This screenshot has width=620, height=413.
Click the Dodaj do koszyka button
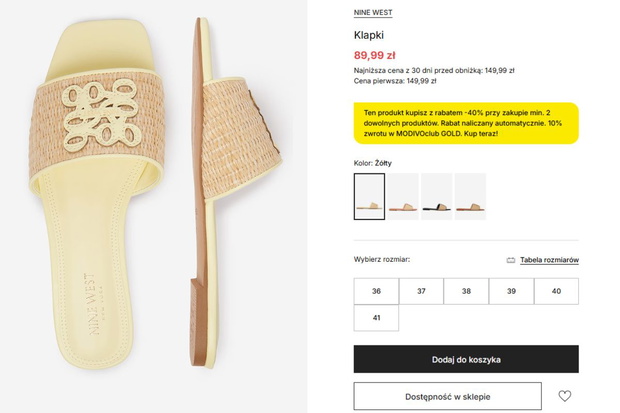(466, 359)
